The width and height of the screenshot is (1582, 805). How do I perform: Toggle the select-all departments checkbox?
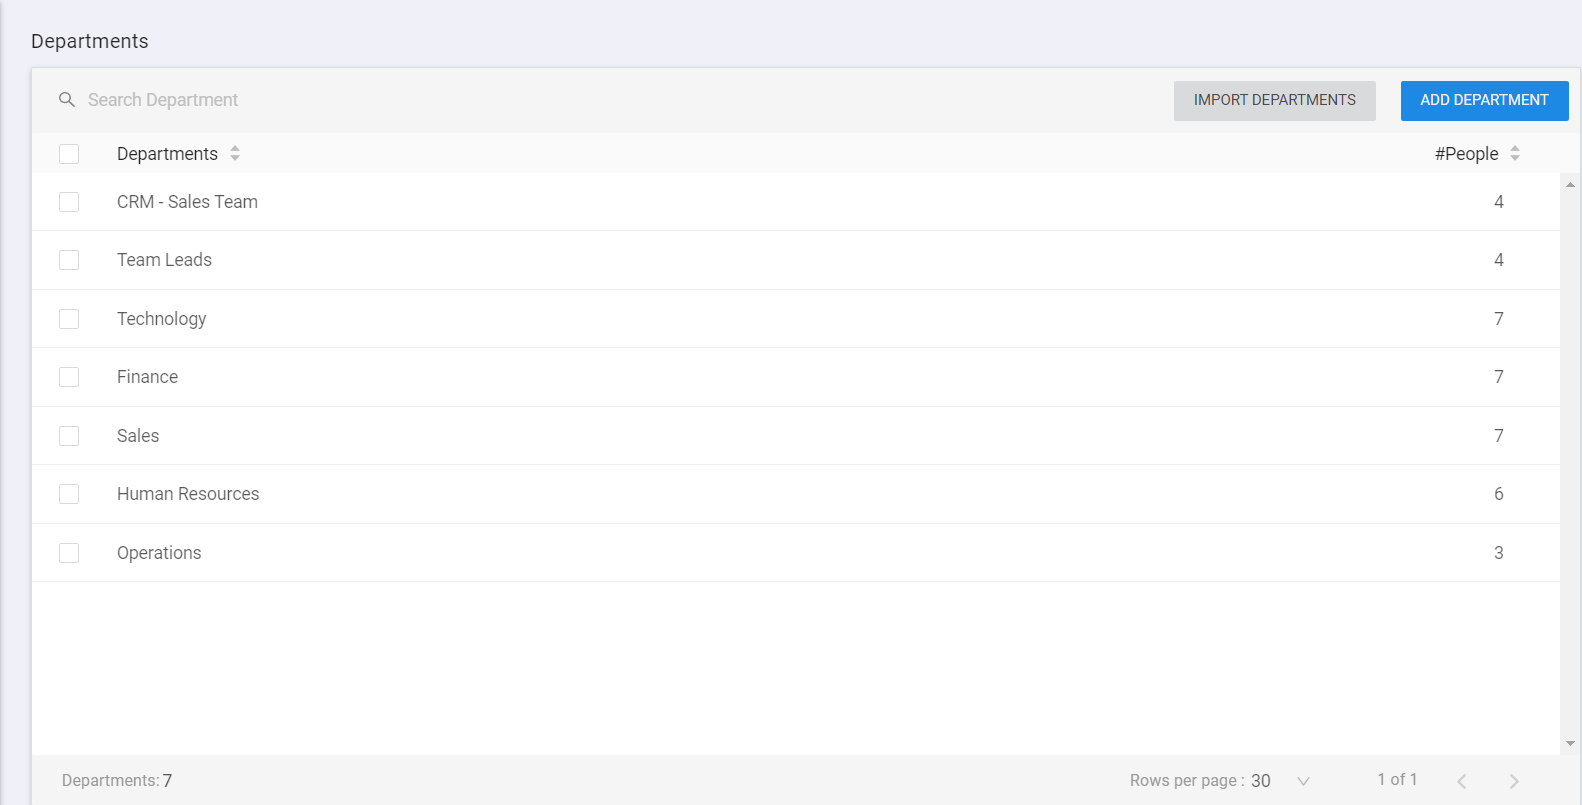point(69,154)
